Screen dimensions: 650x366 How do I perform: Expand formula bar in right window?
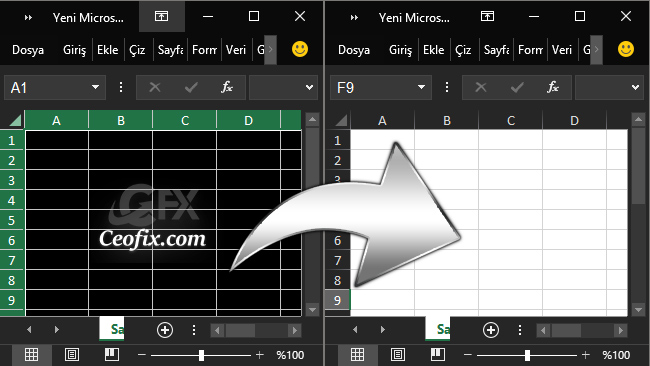[x=635, y=87]
